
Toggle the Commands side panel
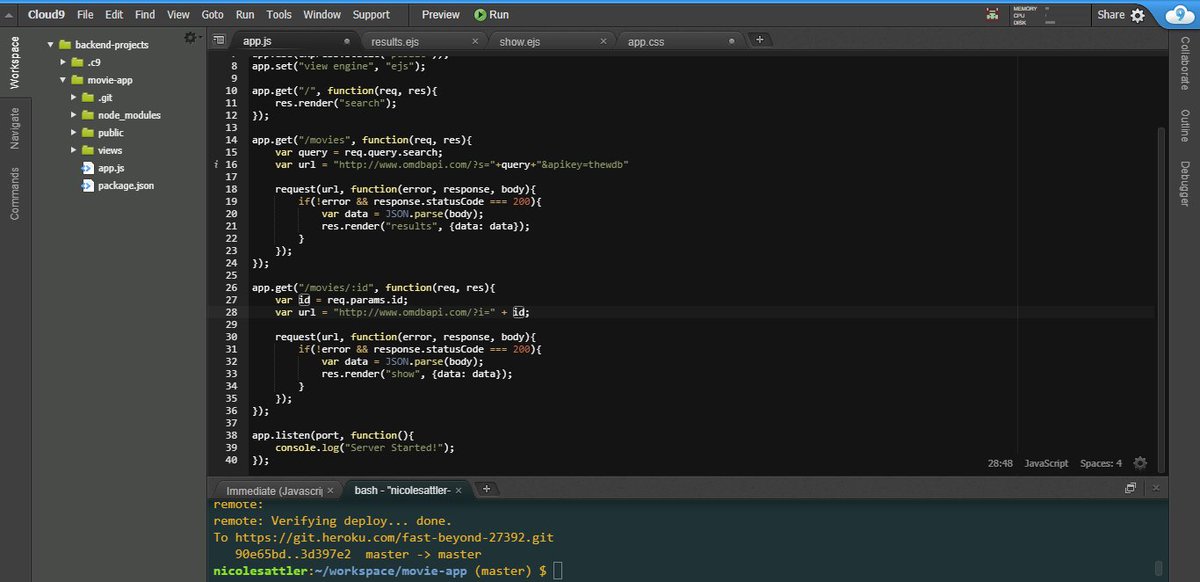(14, 193)
